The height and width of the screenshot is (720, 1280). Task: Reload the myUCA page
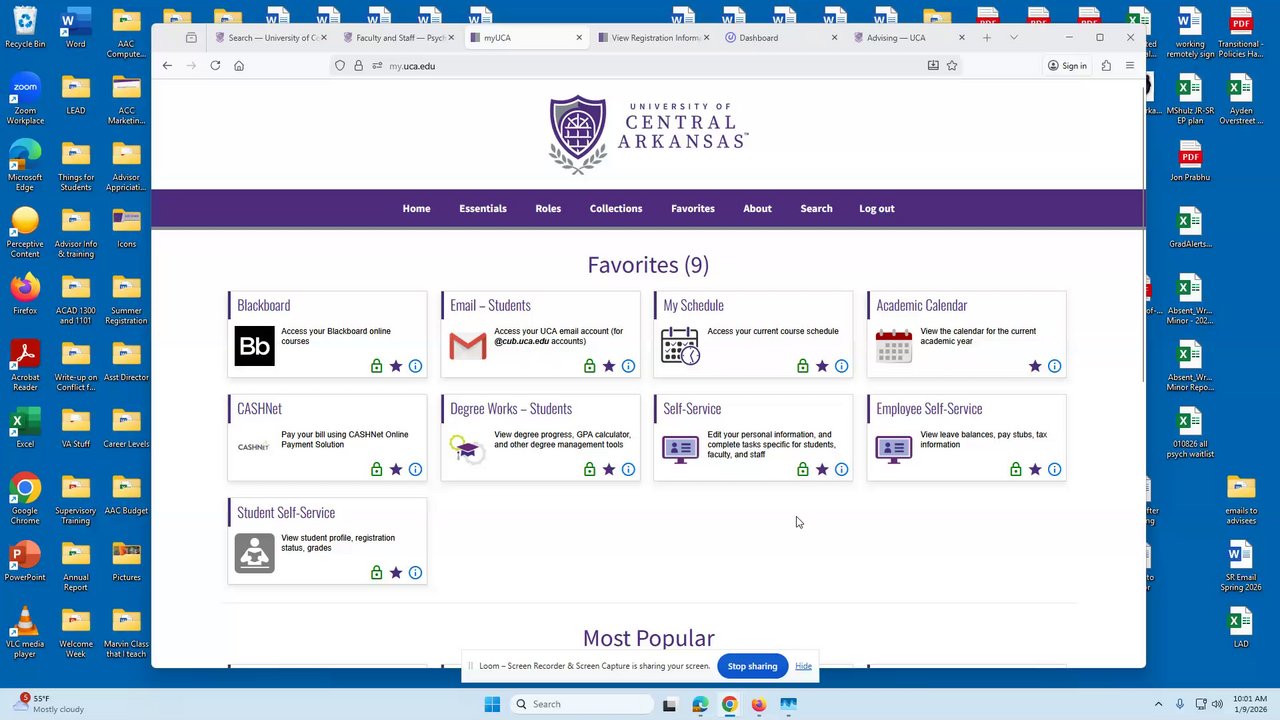pyautogui.click(x=215, y=66)
